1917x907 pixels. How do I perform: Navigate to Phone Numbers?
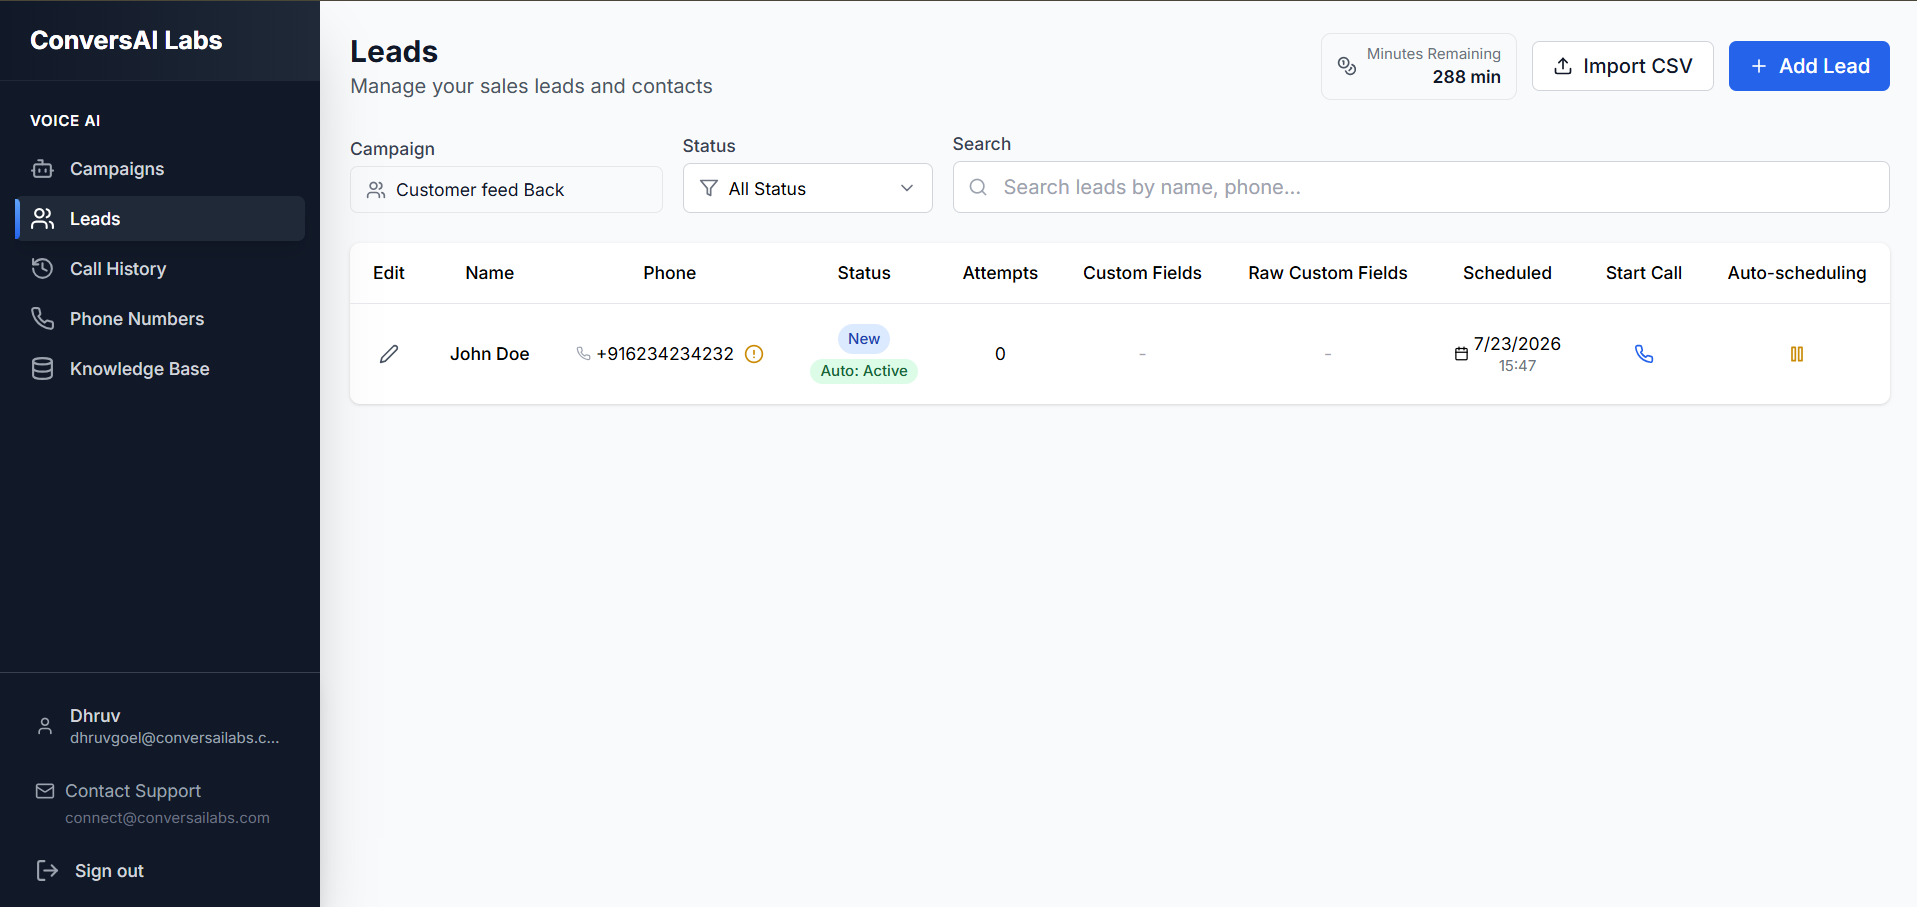tap(160, 319)
